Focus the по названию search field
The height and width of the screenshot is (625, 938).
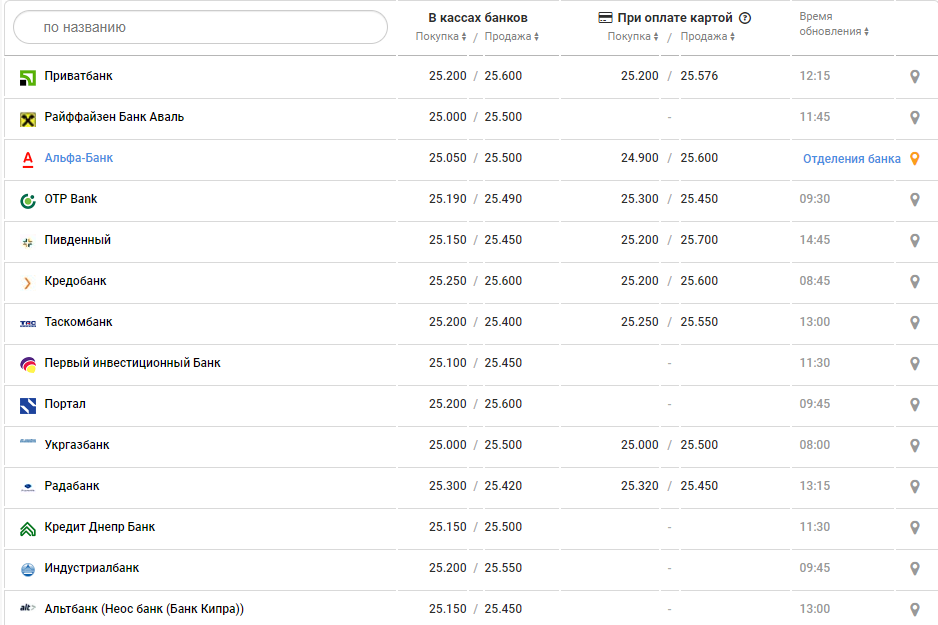click(x=200, y=27)
